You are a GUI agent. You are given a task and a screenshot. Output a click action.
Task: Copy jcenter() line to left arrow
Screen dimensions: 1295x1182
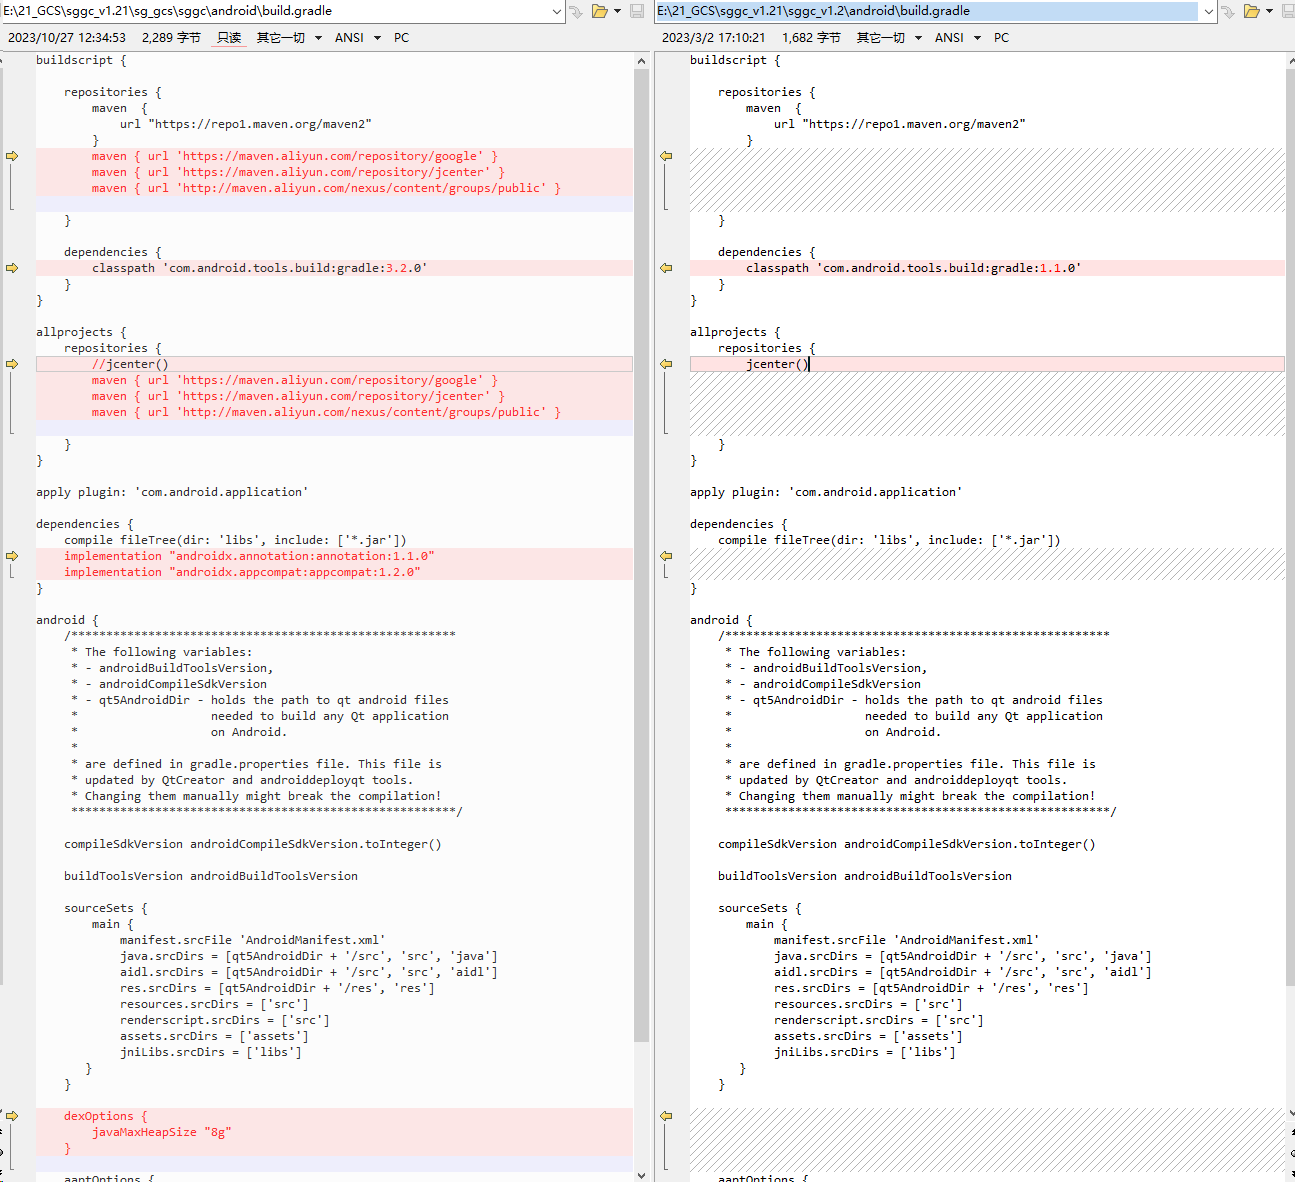666,364
